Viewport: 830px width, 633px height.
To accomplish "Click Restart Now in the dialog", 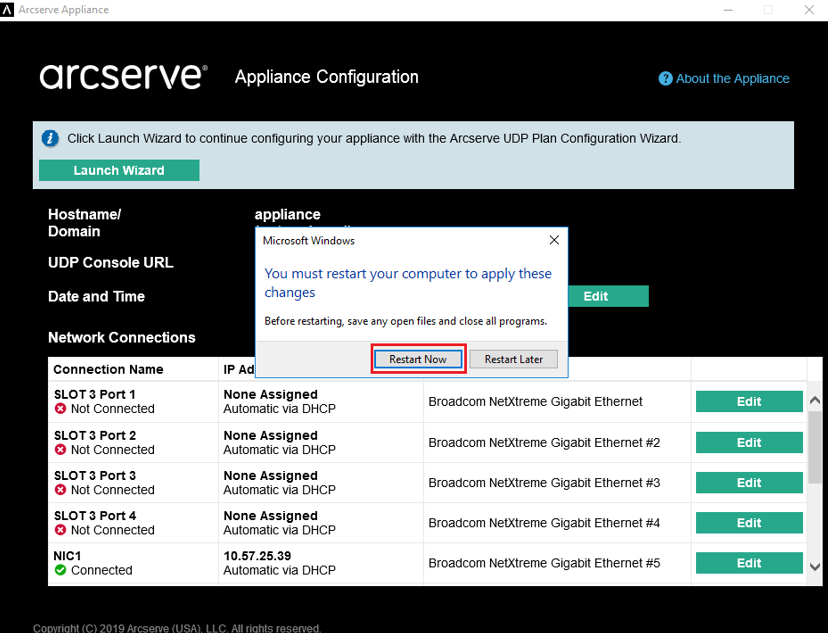I will click(x=418, y=359).
